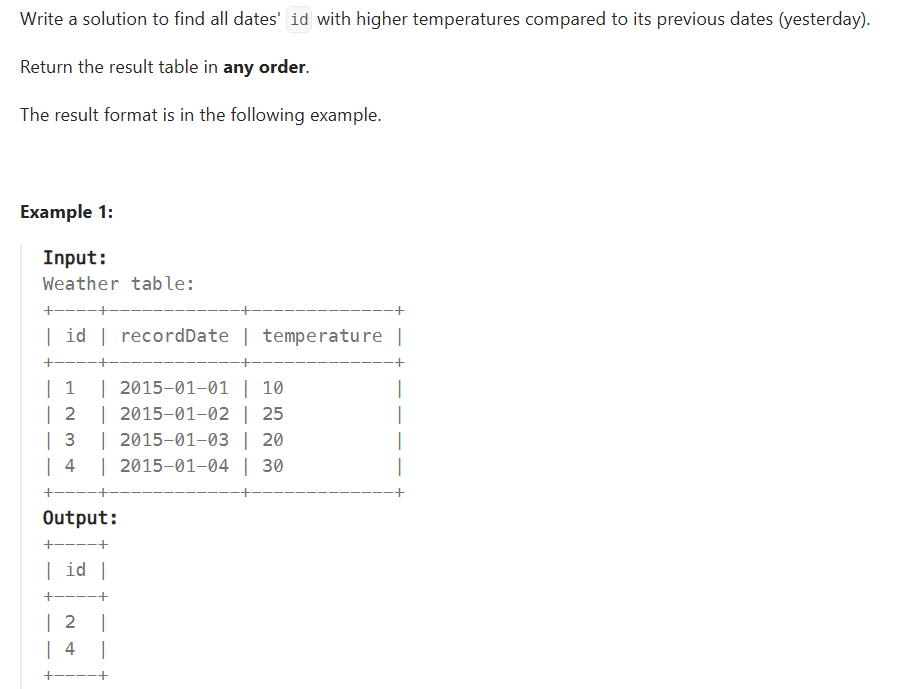Click the temperature value 10

pyautogui.click(x=273, y=388)
